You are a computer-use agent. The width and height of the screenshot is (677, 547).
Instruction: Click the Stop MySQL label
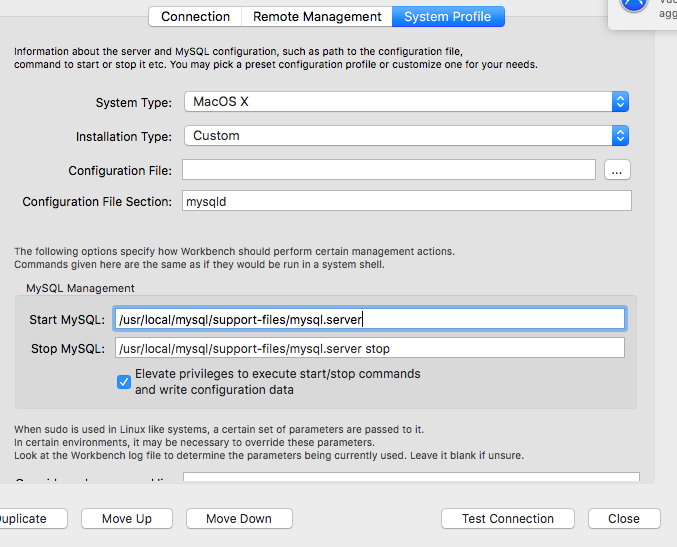68,348
